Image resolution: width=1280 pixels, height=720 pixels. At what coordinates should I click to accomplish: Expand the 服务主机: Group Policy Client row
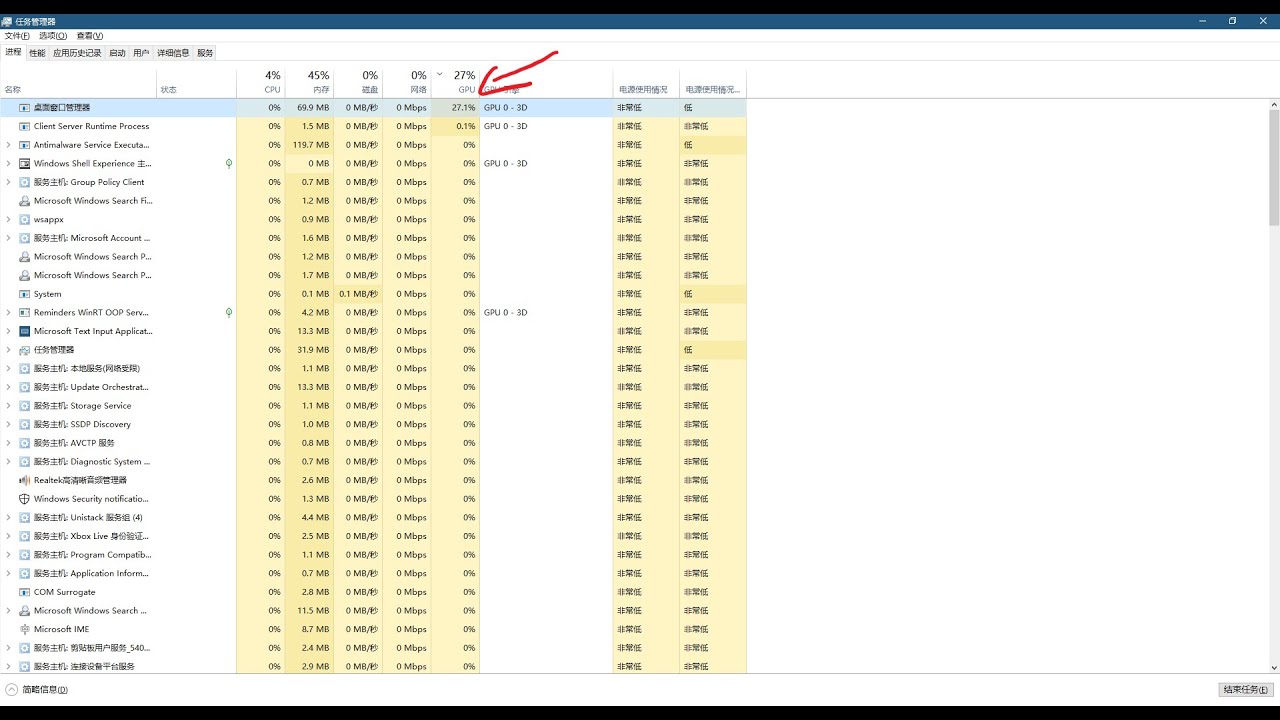[x=8, y=182]
